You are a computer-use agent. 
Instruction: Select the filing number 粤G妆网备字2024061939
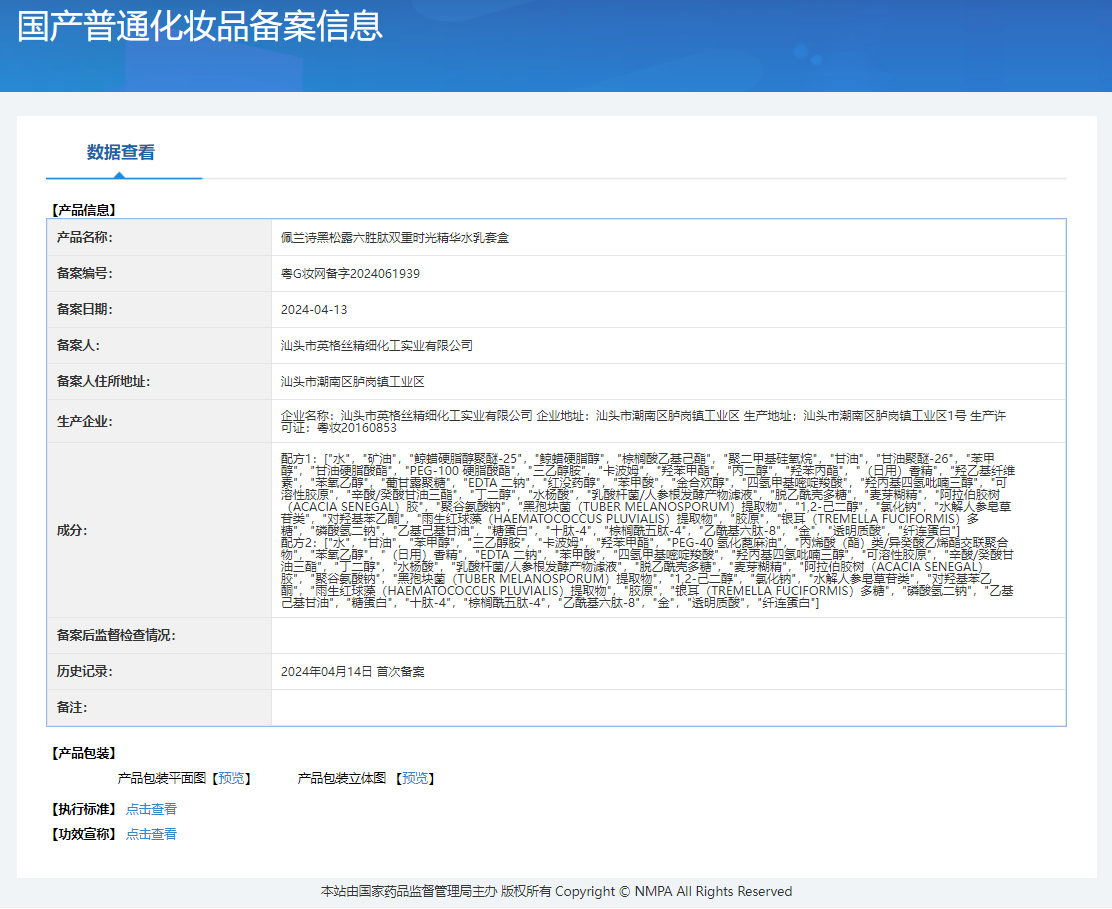(350, 274)
